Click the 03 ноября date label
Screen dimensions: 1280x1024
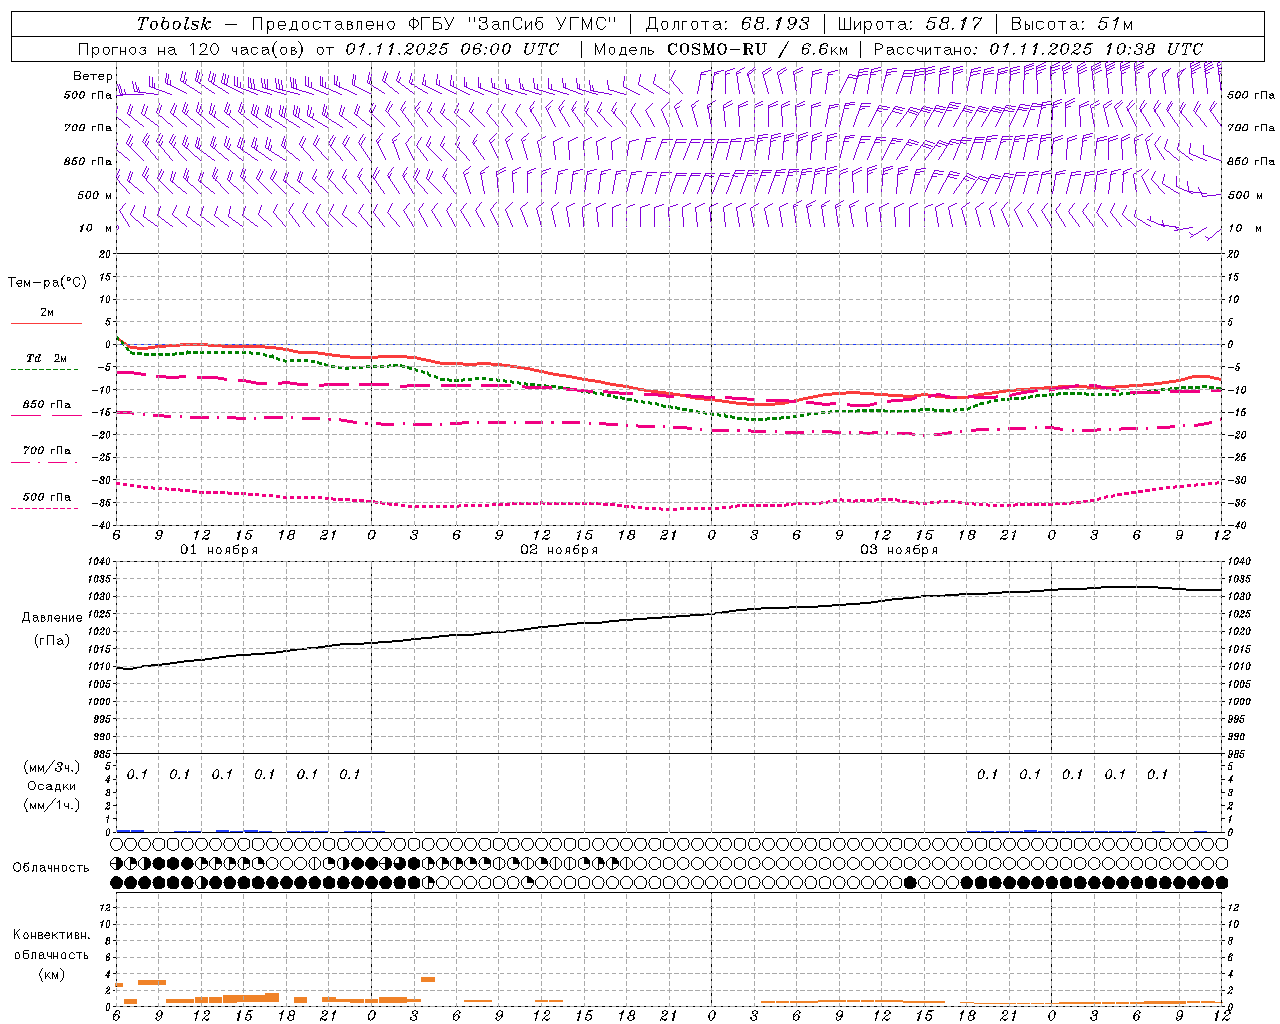[899, 550]
